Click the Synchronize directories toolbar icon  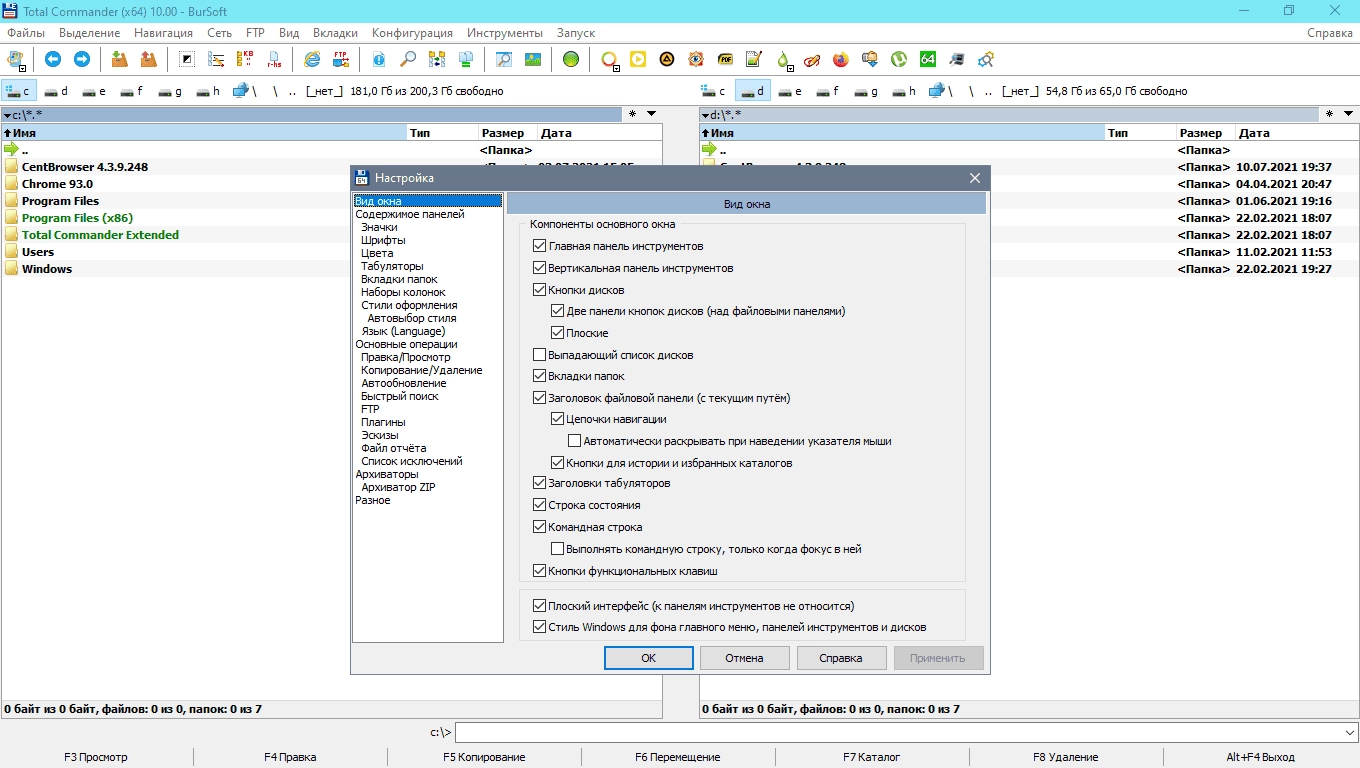pos(437,59)
